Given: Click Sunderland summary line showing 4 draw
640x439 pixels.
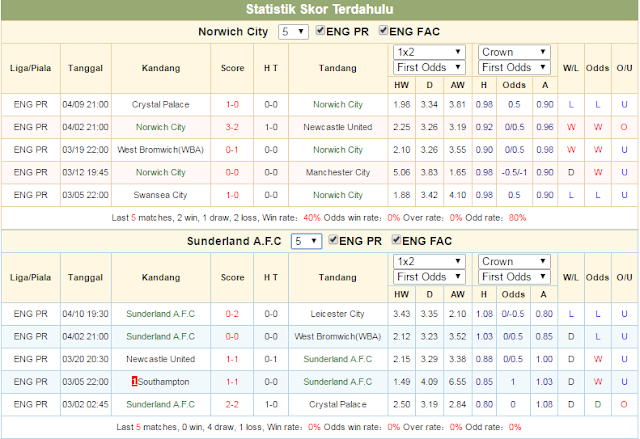Looking at the screenshot, I should click(319, 427).
